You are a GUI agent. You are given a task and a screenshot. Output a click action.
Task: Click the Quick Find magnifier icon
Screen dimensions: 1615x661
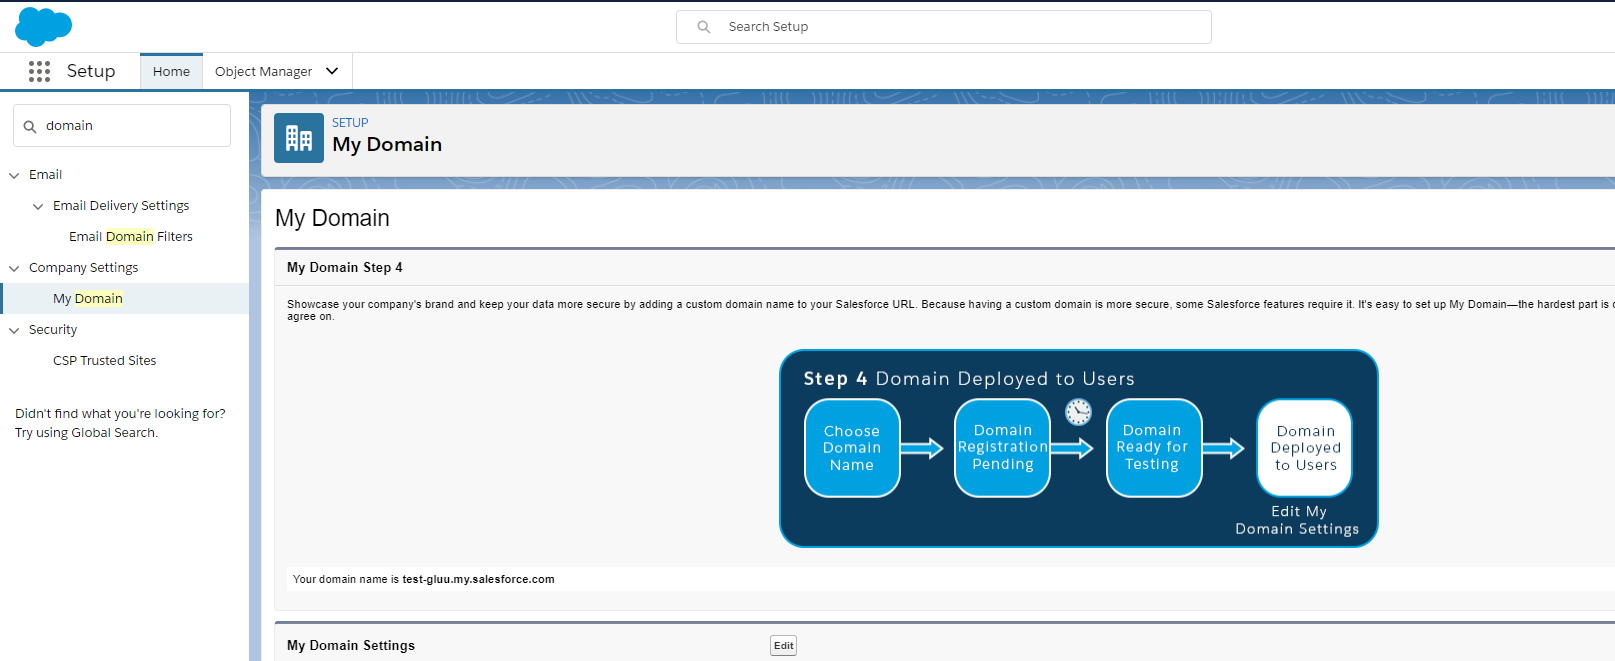pyautogui.click(x=30, y=127)
